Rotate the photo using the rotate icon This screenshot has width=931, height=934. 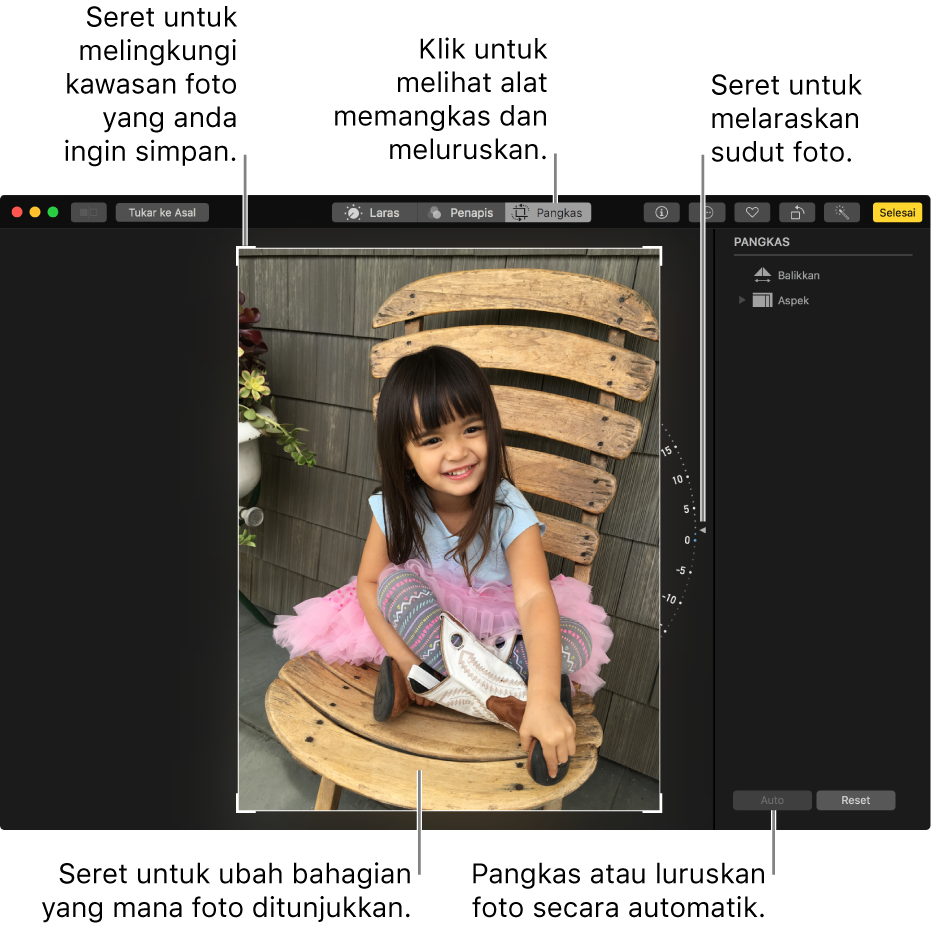(797, 212)
